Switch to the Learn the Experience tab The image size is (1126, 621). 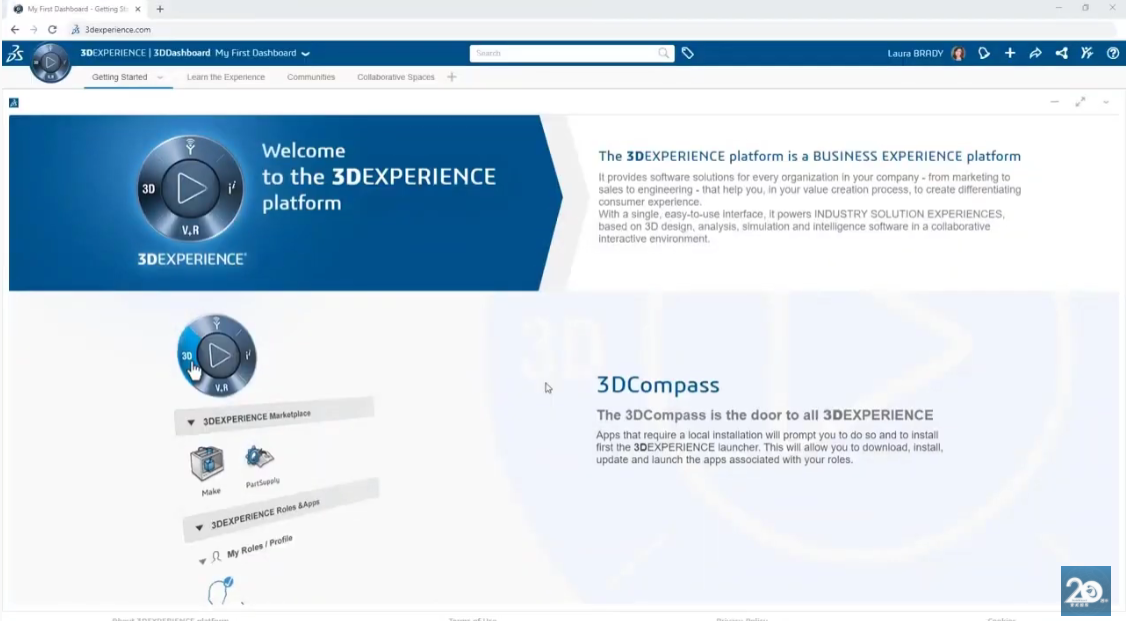(225, 77)
